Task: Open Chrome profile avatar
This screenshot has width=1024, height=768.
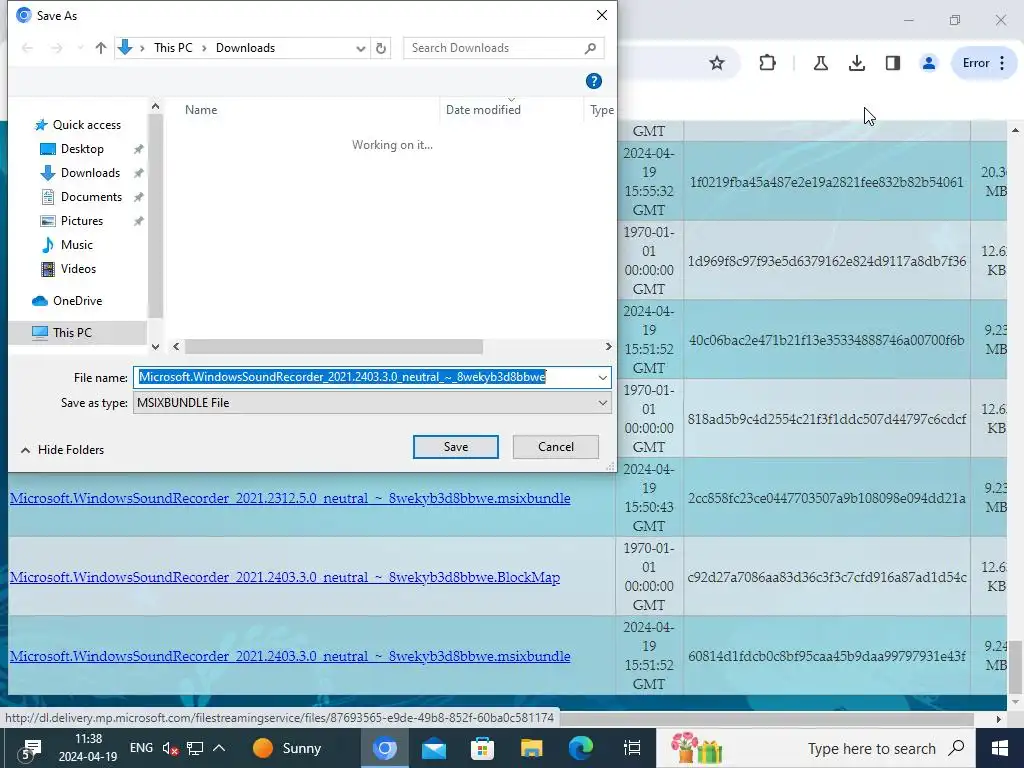Action: click(x=929, y=63)
